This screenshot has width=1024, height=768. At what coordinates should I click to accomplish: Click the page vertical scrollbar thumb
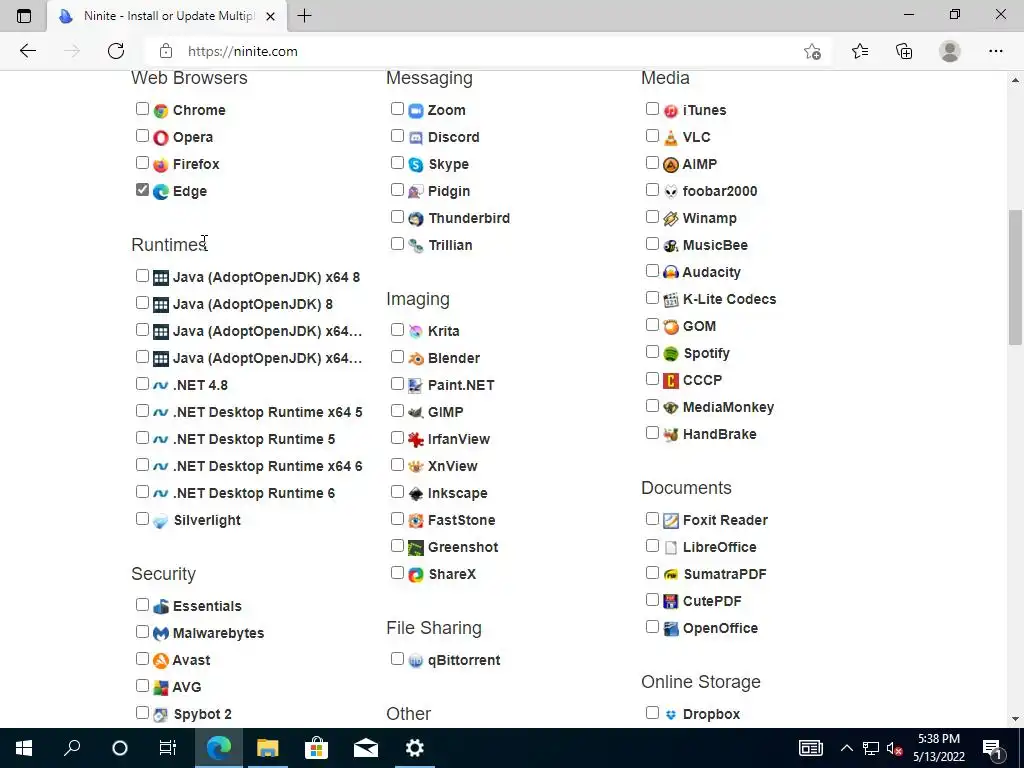pos(1015,277)
